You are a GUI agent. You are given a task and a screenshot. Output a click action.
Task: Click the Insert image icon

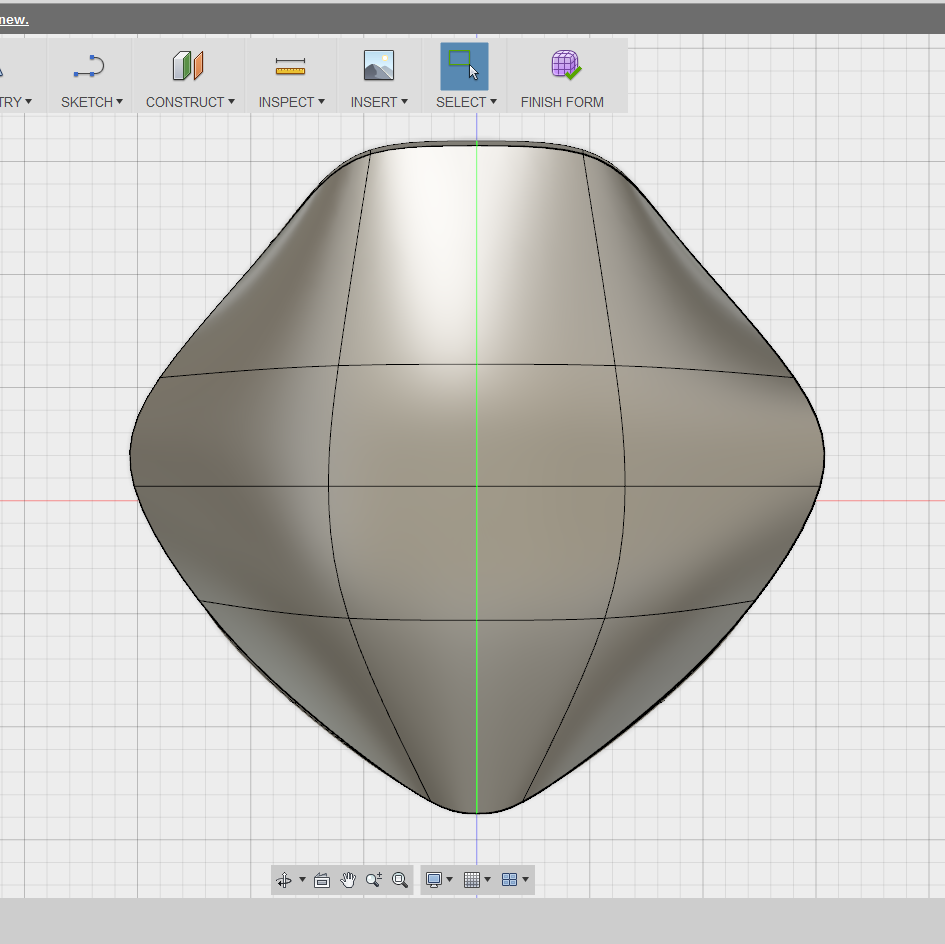click(x=378, y=65)
